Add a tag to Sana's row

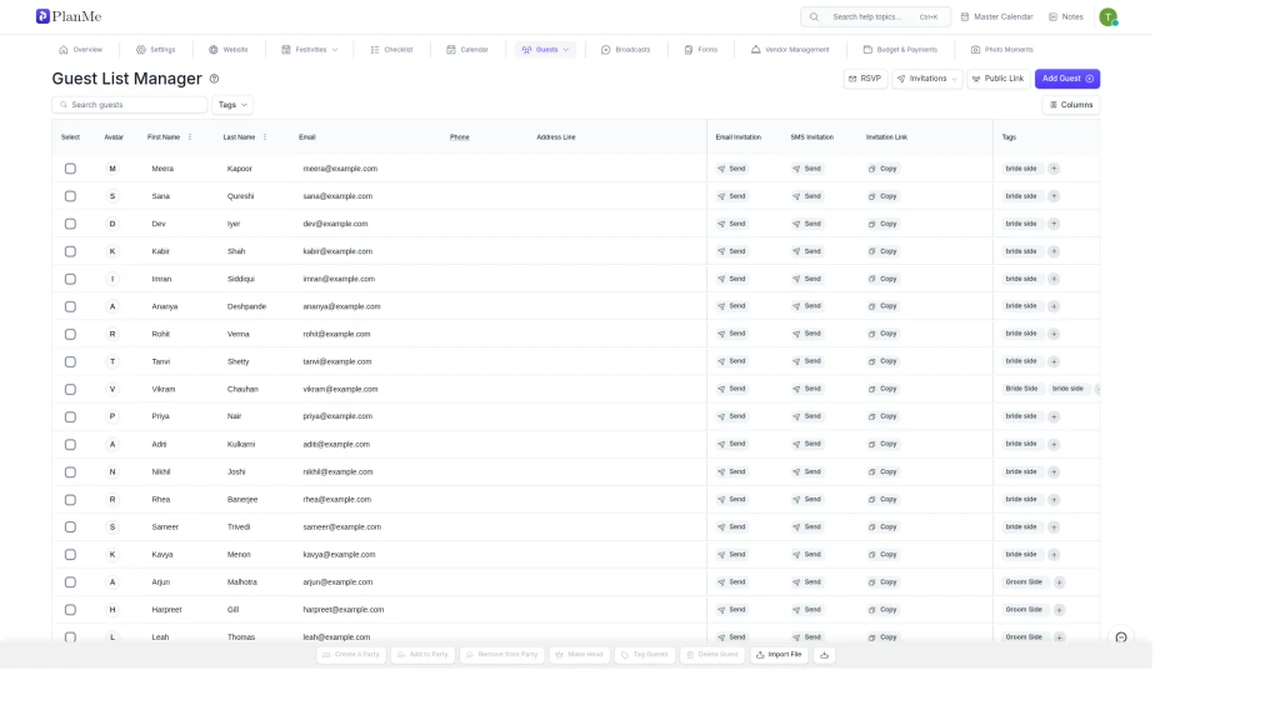(1054, 196)
